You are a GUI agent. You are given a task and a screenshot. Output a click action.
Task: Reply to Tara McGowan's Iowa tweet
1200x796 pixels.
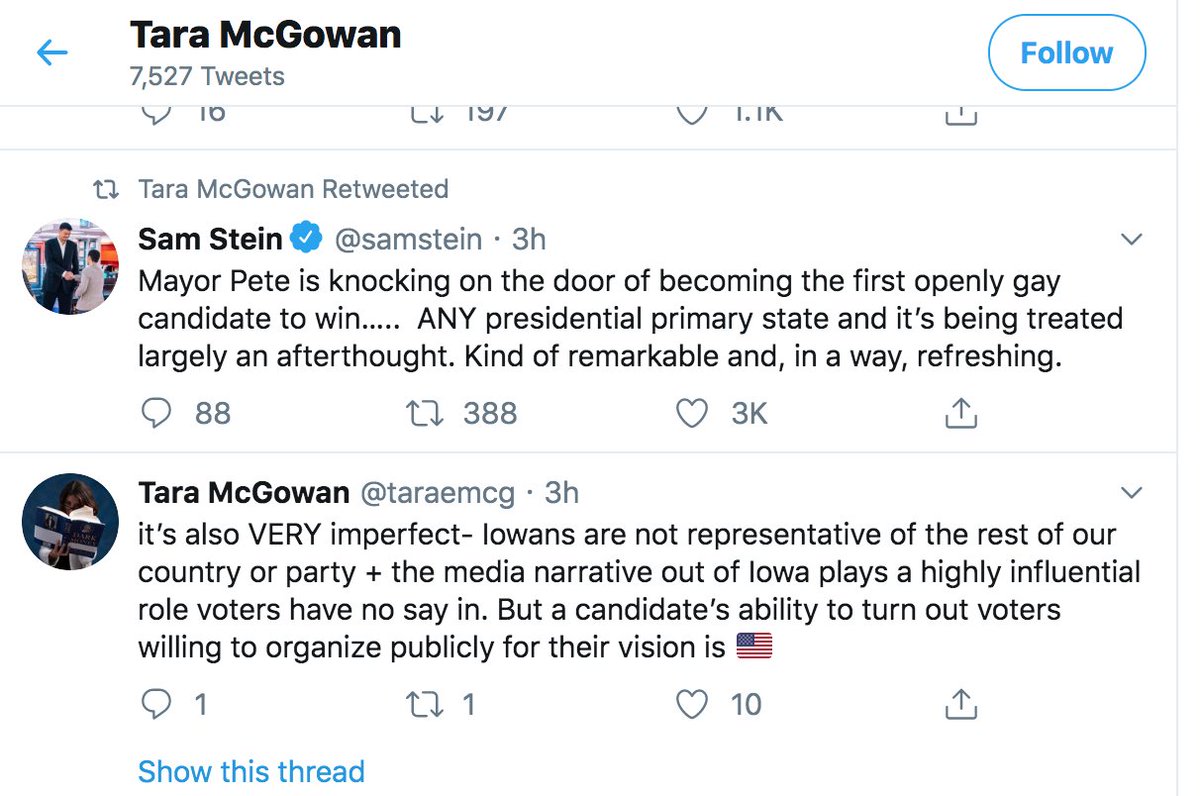157,705
